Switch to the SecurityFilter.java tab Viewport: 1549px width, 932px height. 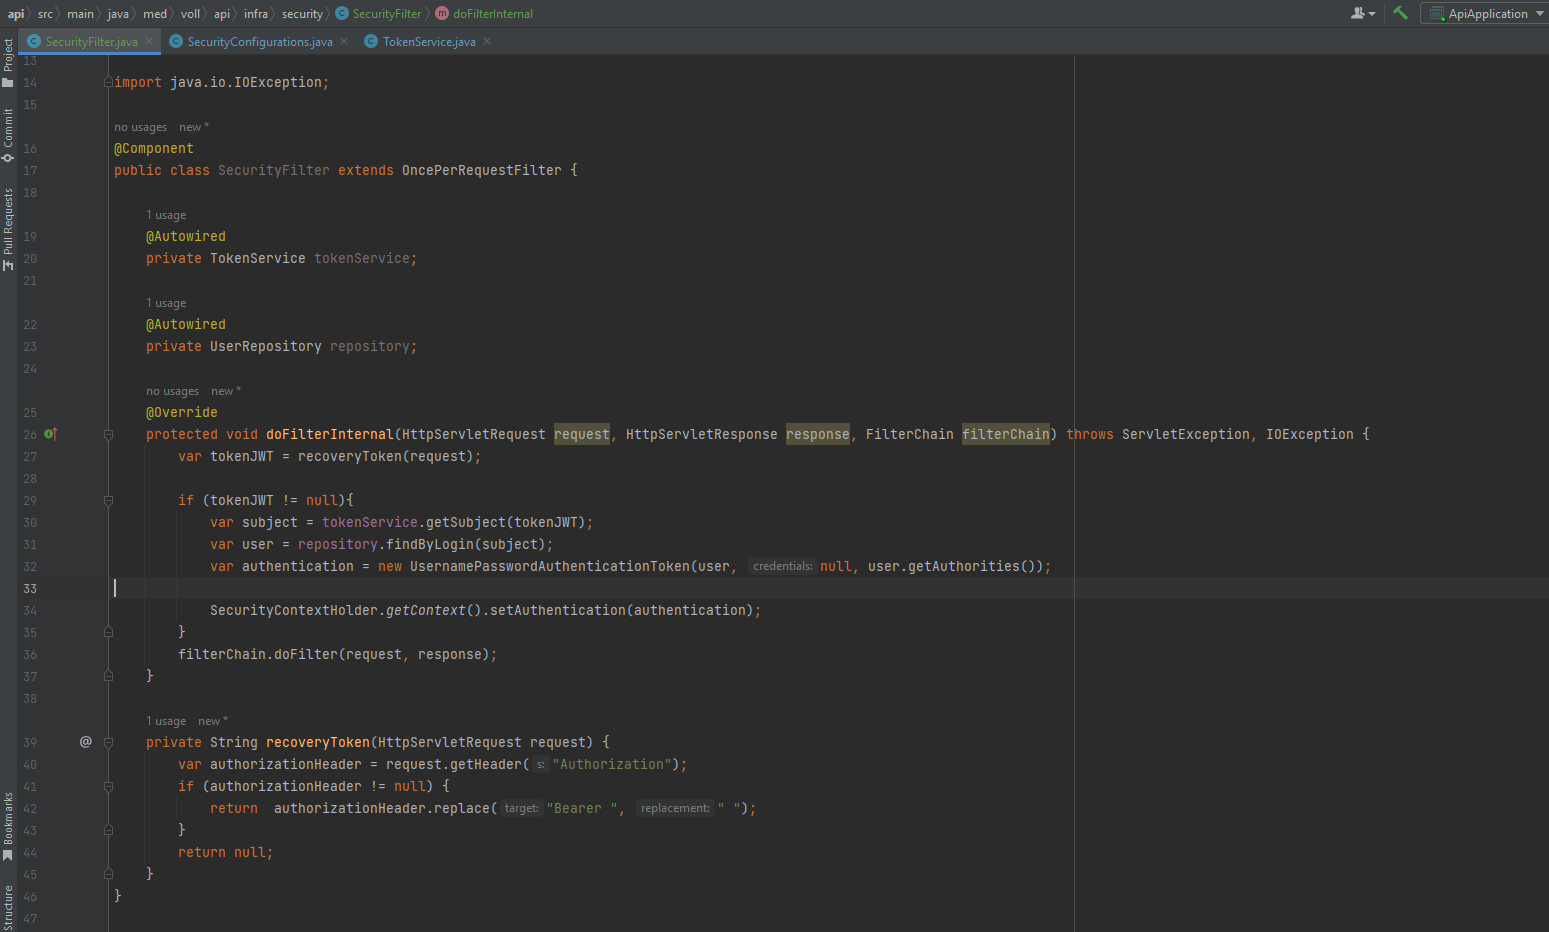point(91,41)
